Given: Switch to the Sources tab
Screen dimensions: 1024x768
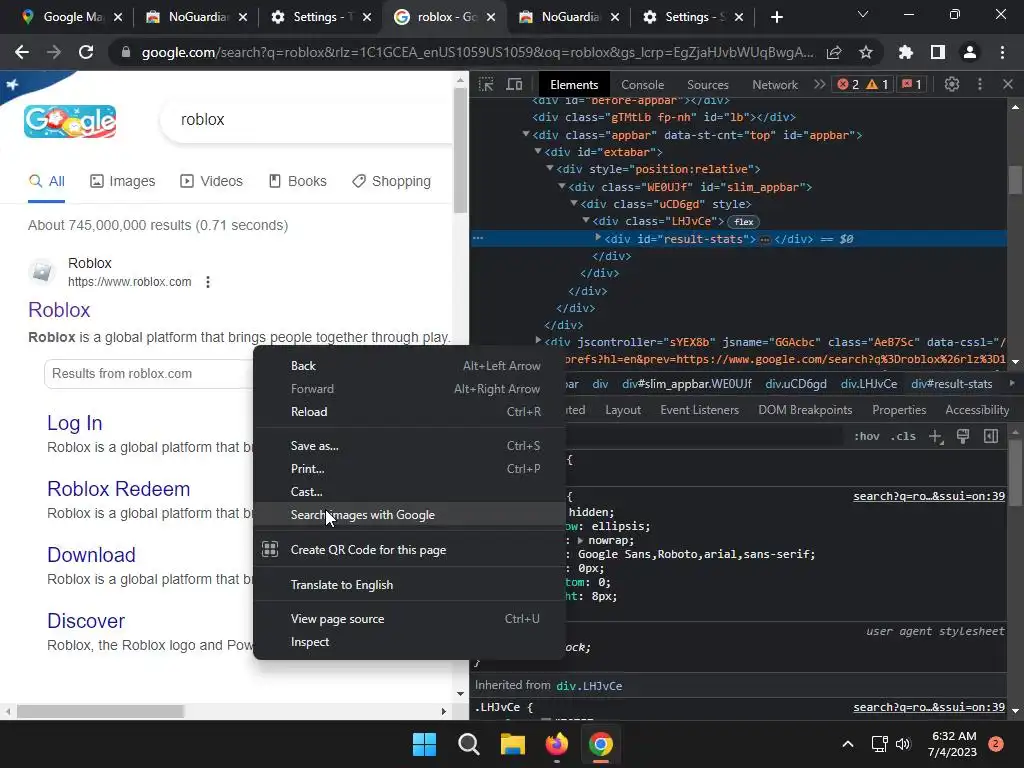Looking at the screenshot, I should click(x=707, y=85).
